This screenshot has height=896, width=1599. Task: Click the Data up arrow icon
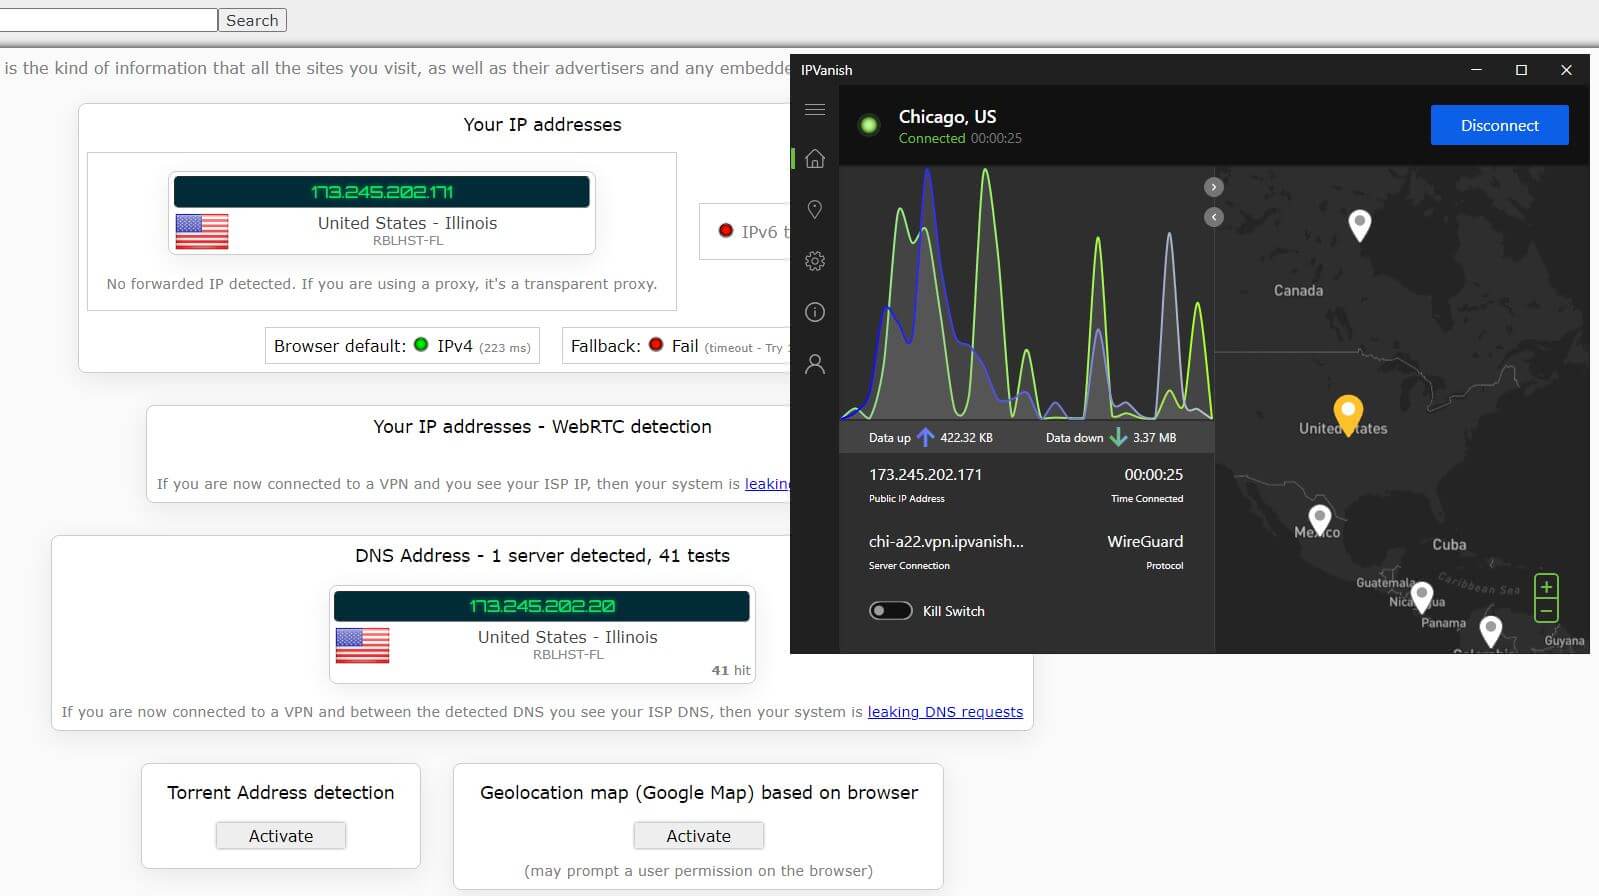pos(925,437)
